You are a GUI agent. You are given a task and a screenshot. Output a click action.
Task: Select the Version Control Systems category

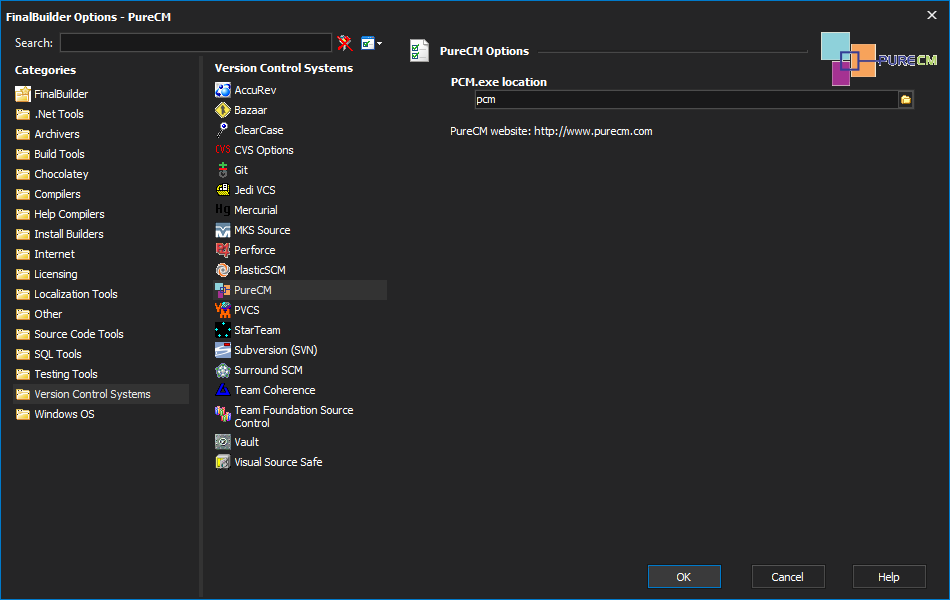click(x=101, y=394)
